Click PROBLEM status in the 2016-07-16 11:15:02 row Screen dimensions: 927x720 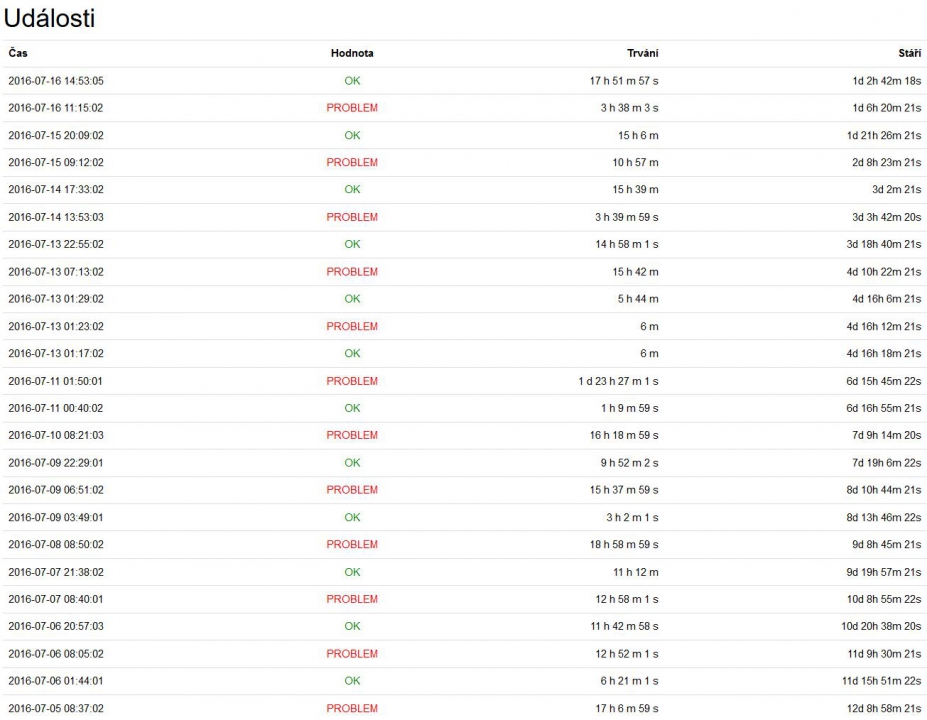click(x=352, y=108)
